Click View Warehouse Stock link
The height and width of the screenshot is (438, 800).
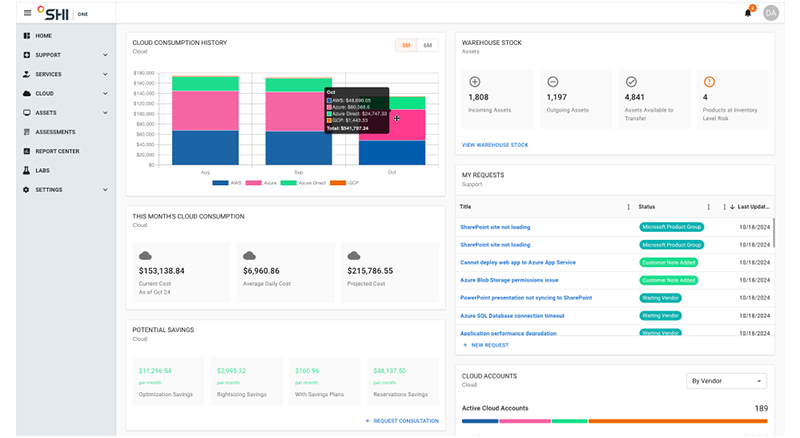[x=495, y=145]
